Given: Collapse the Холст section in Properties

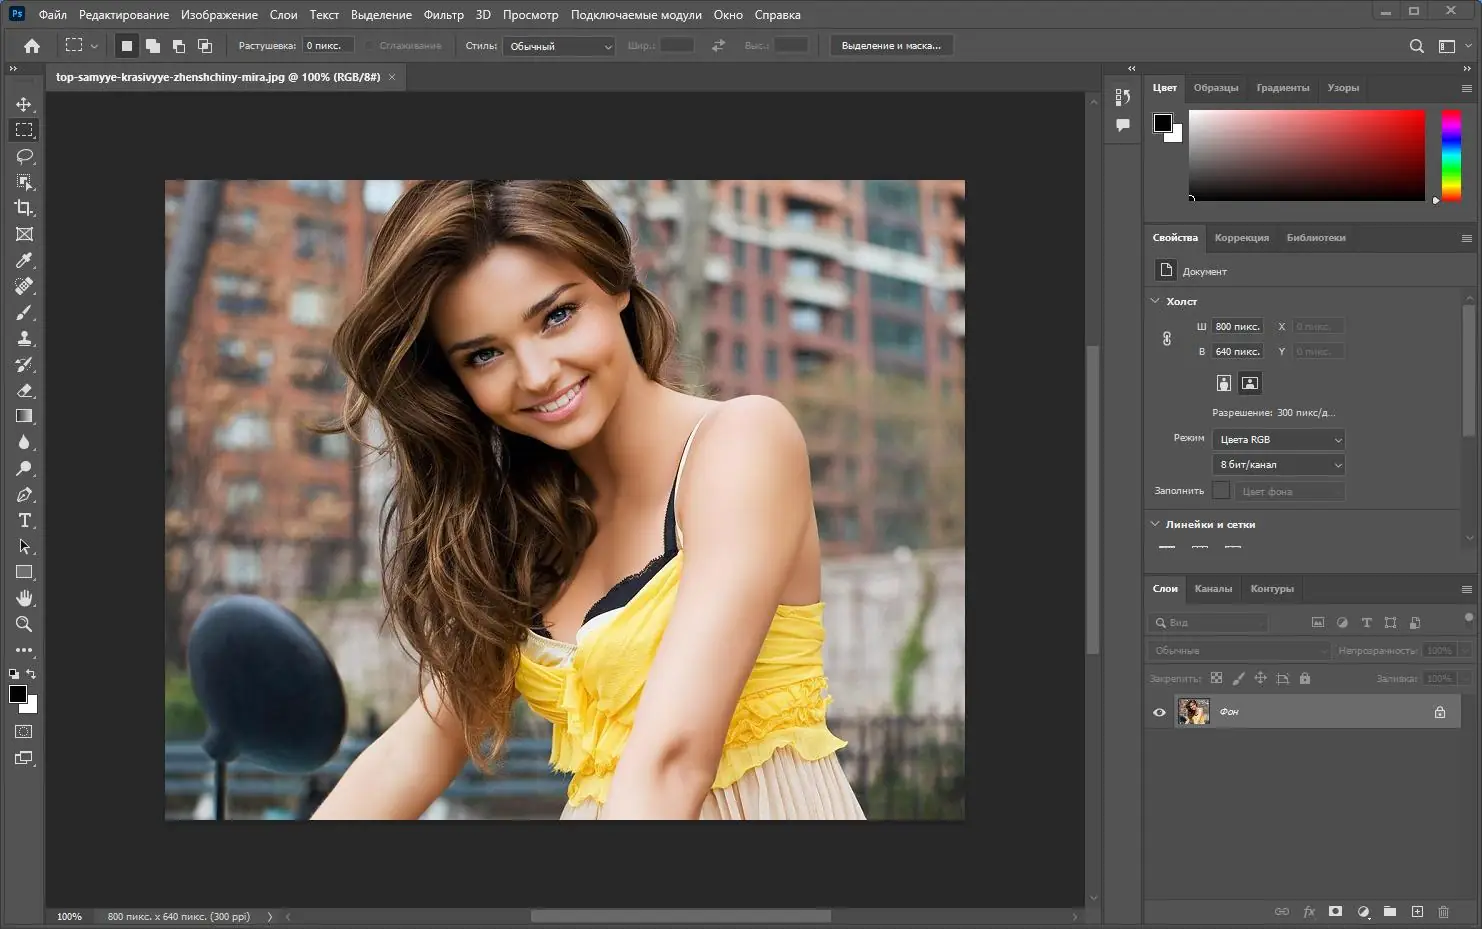Looking at the screenshot, I should pyautogui.click(x=1155, y=300).
